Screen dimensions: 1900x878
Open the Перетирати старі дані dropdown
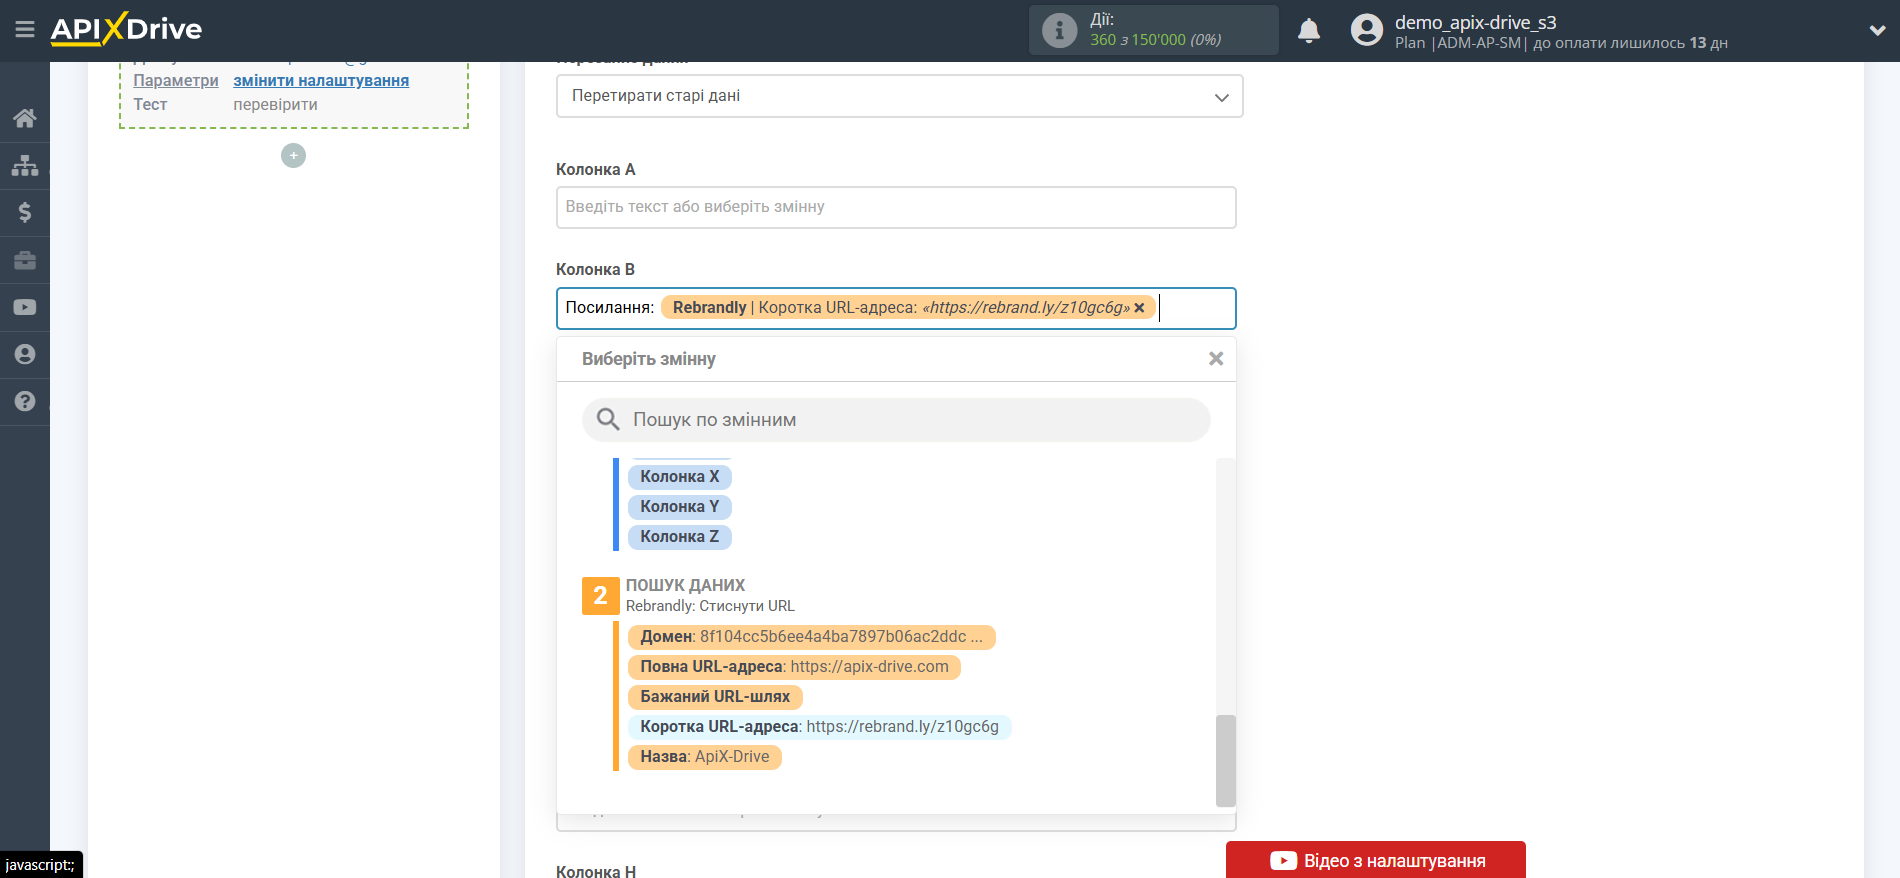click(899, 96)
